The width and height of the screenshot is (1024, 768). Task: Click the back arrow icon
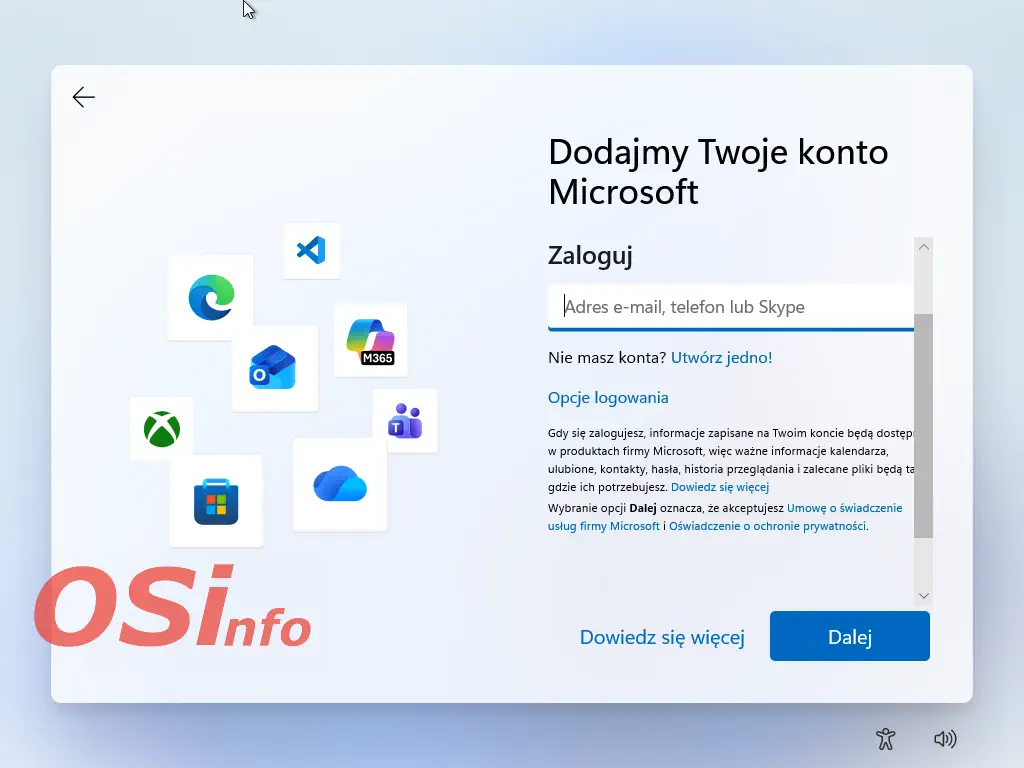pos(84,97)
